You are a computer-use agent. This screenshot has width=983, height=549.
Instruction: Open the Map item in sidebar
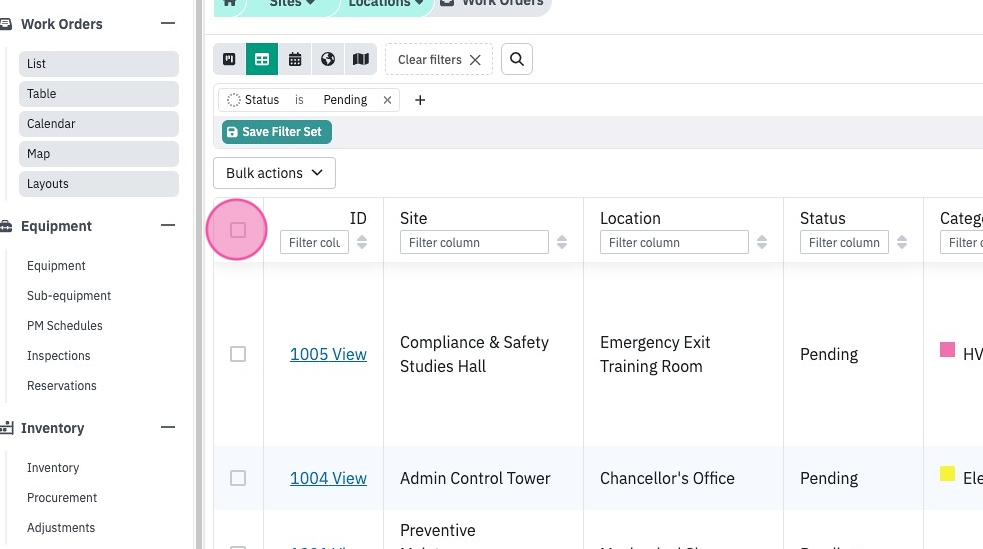click(x=98, y=154)
